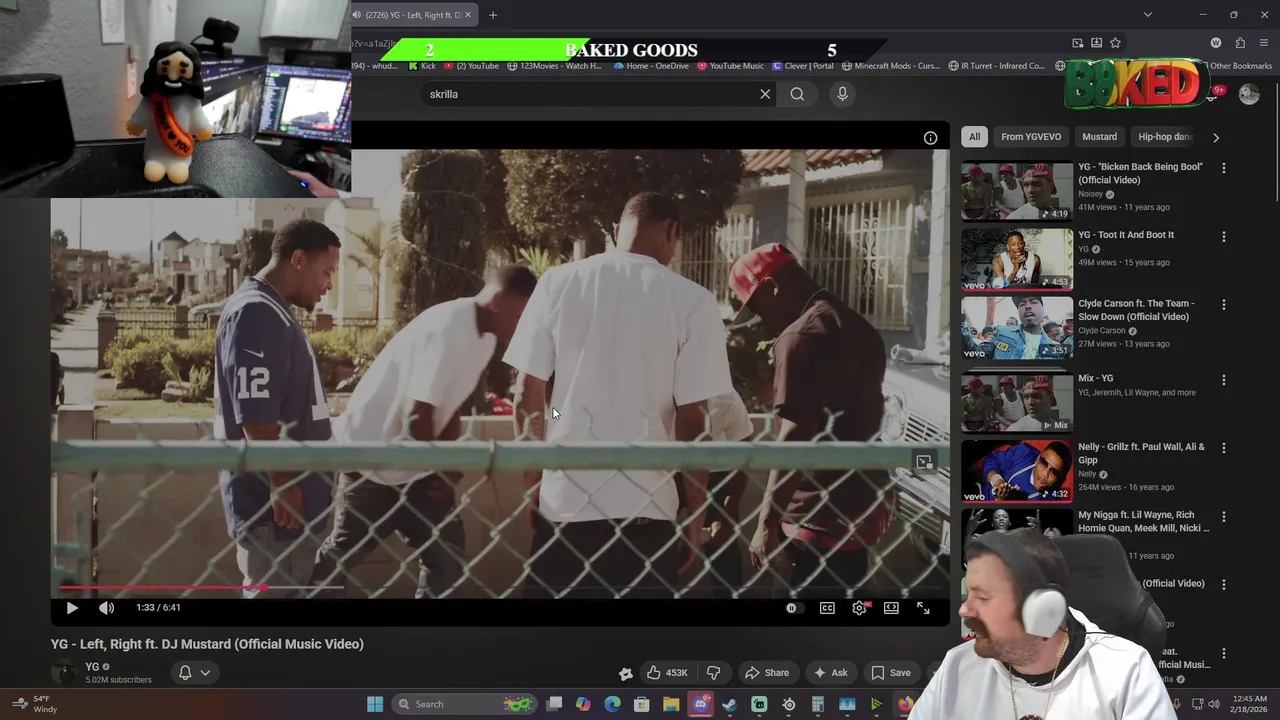Bookmark this page with star icon

pyautogui.click(x=1115, y=43)
